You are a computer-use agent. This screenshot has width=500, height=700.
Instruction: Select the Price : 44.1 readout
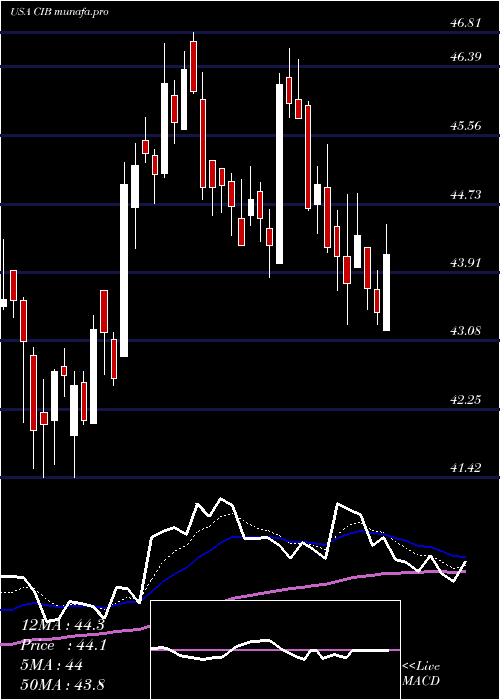point(63,645)
